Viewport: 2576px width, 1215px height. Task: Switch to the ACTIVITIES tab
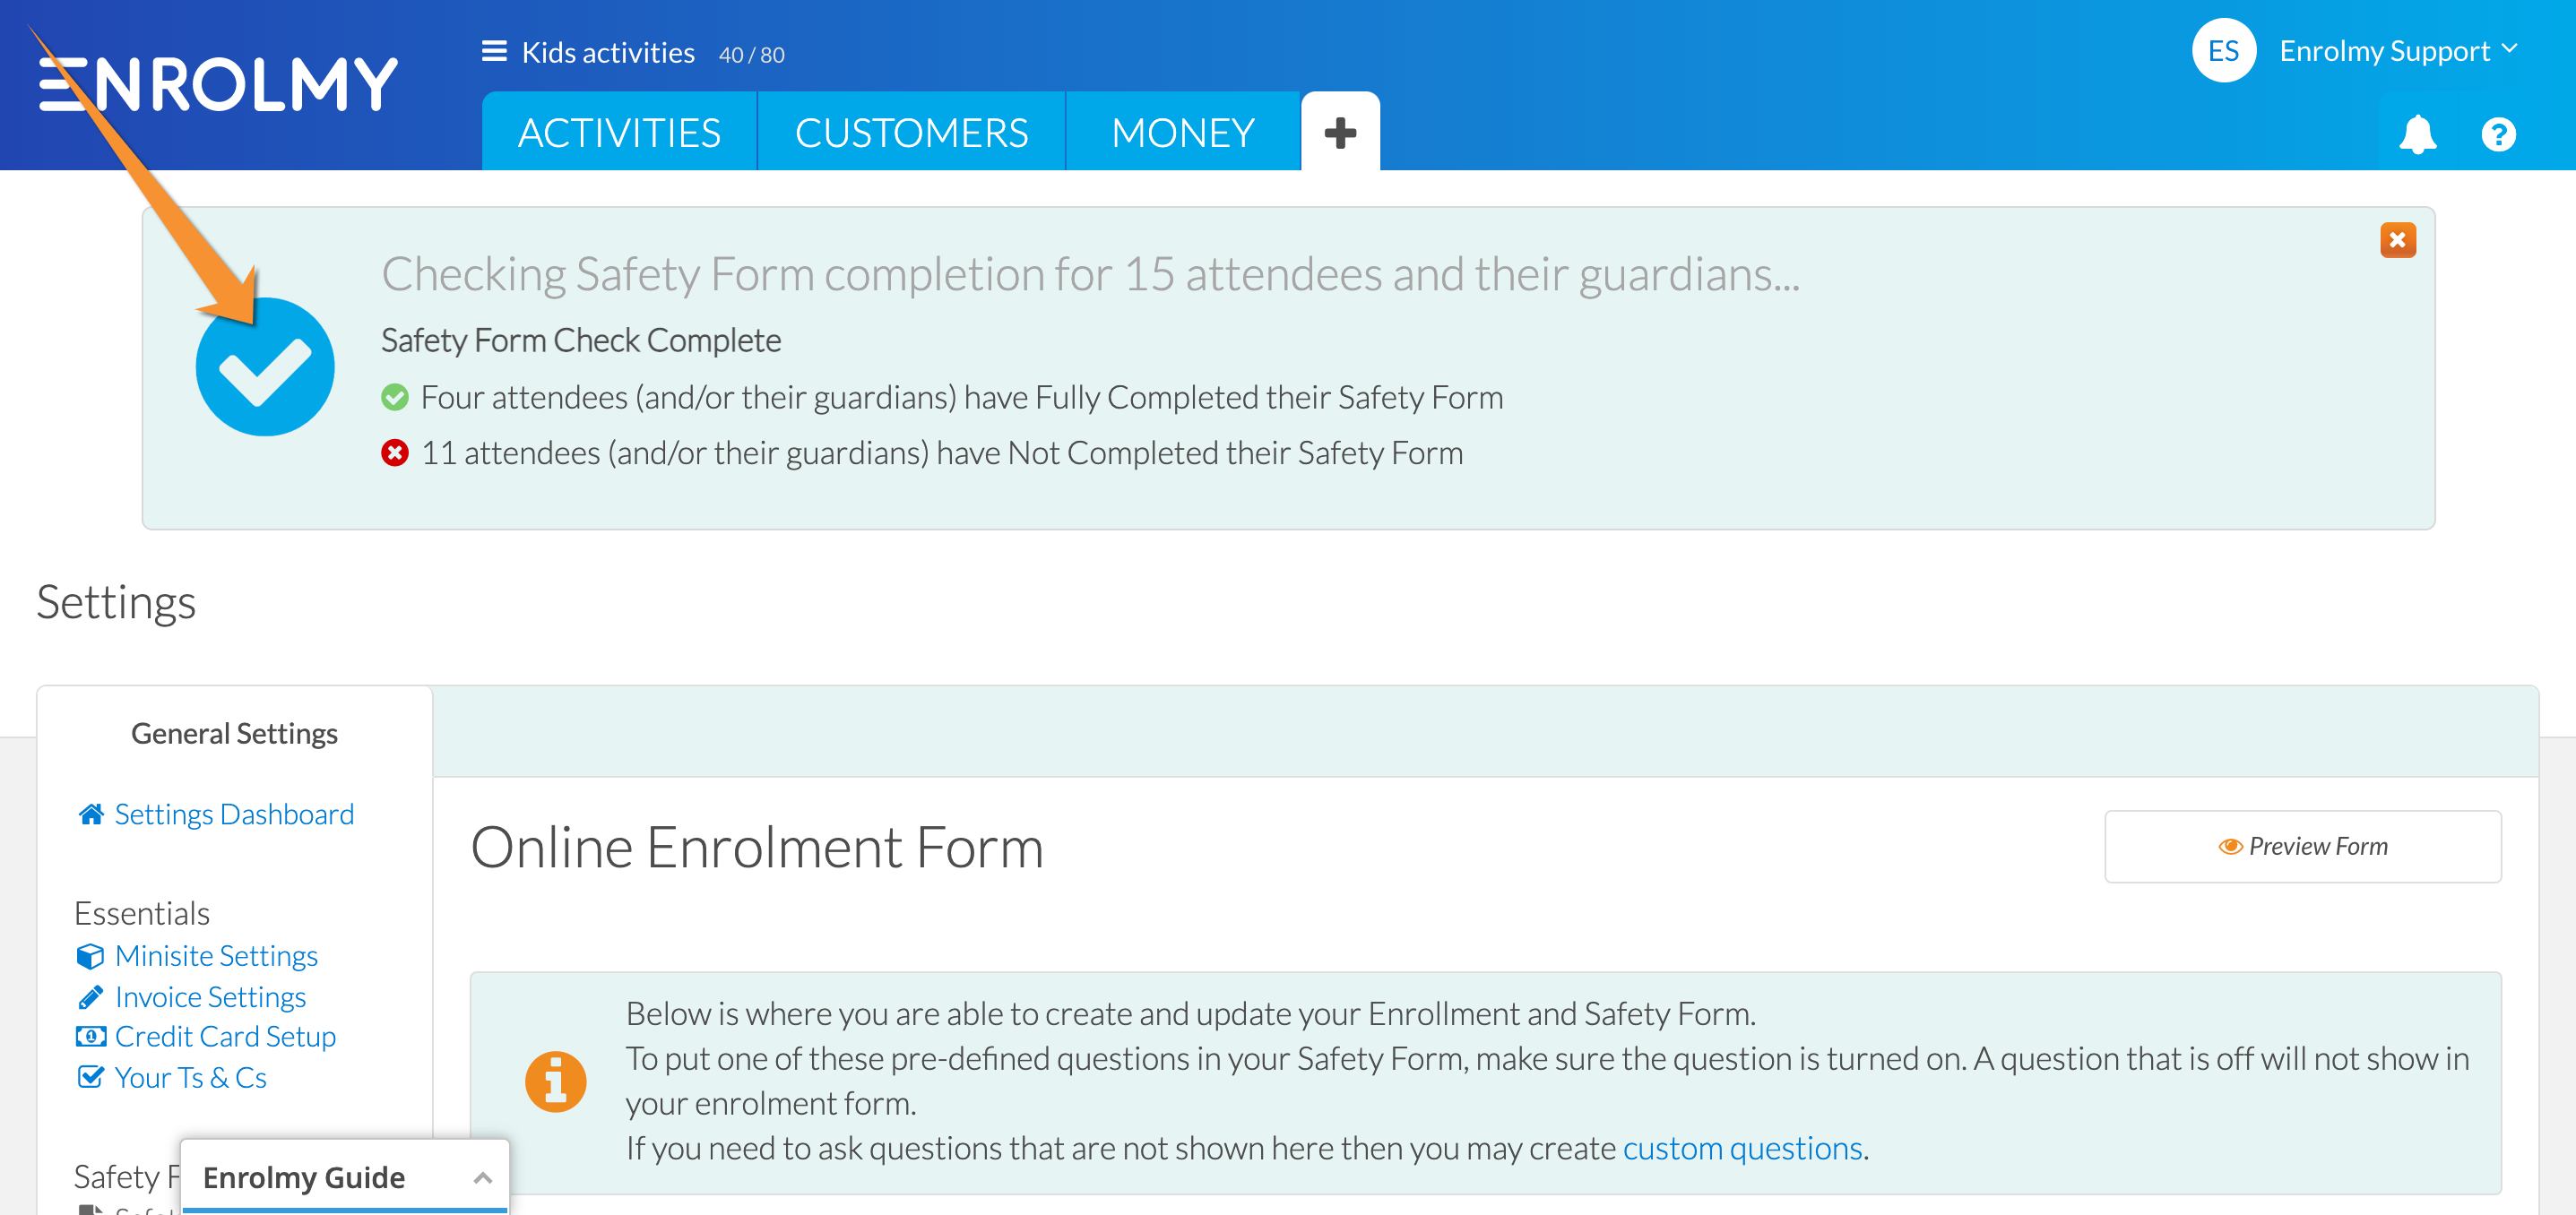pyautogui.click(x=619, y=132)
